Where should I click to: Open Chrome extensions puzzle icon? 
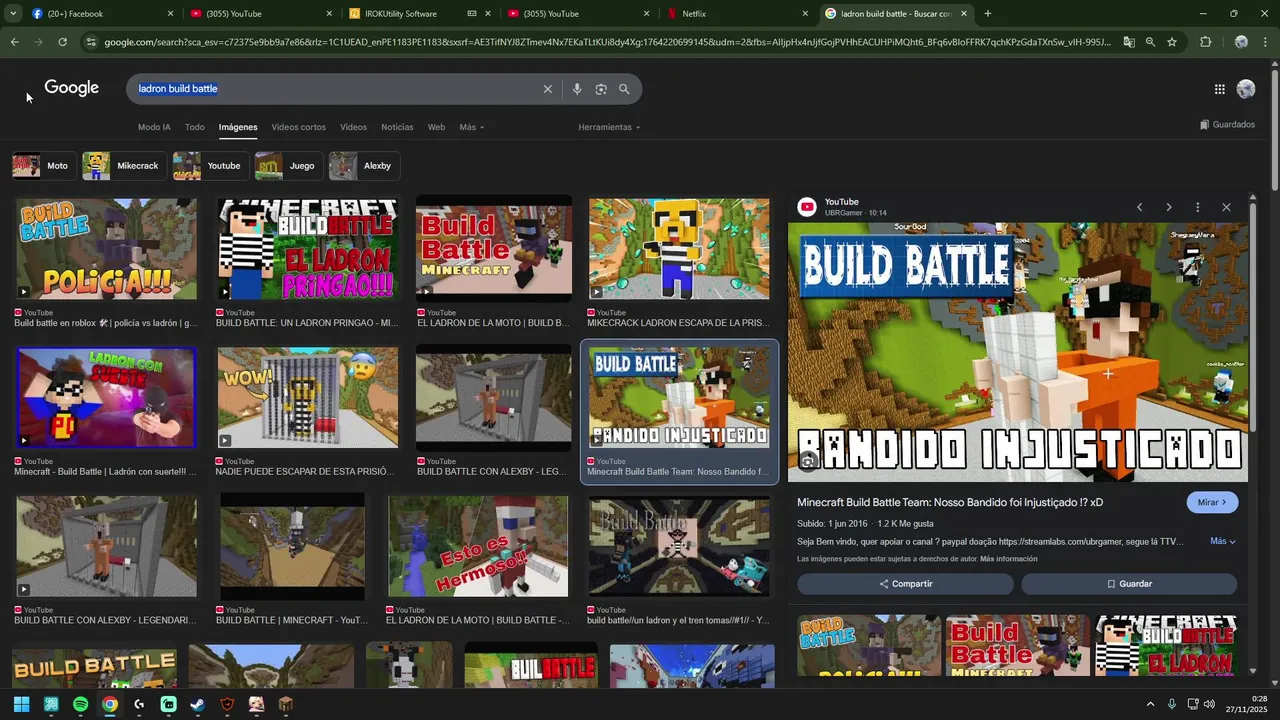pyautogui.click(x=1205, y=42)
